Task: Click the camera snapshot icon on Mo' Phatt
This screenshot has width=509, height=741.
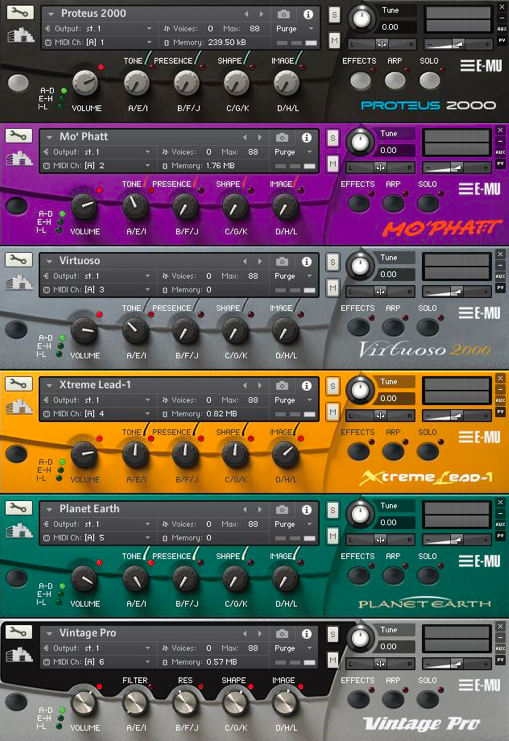Action: [282, 138]
